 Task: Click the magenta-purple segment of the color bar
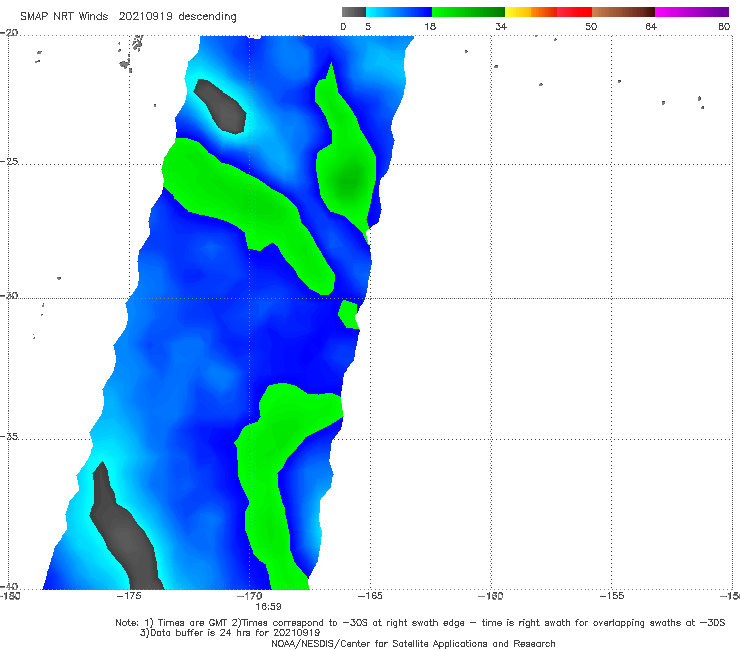(692, 12)
